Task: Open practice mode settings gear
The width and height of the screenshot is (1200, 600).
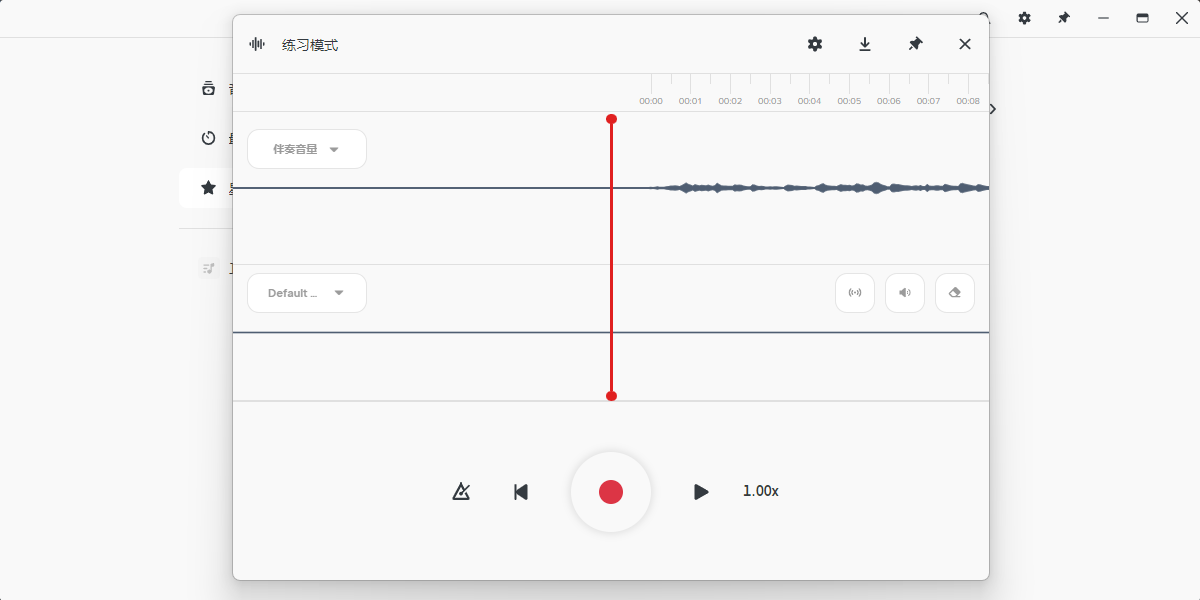Action: pos(815,44)
